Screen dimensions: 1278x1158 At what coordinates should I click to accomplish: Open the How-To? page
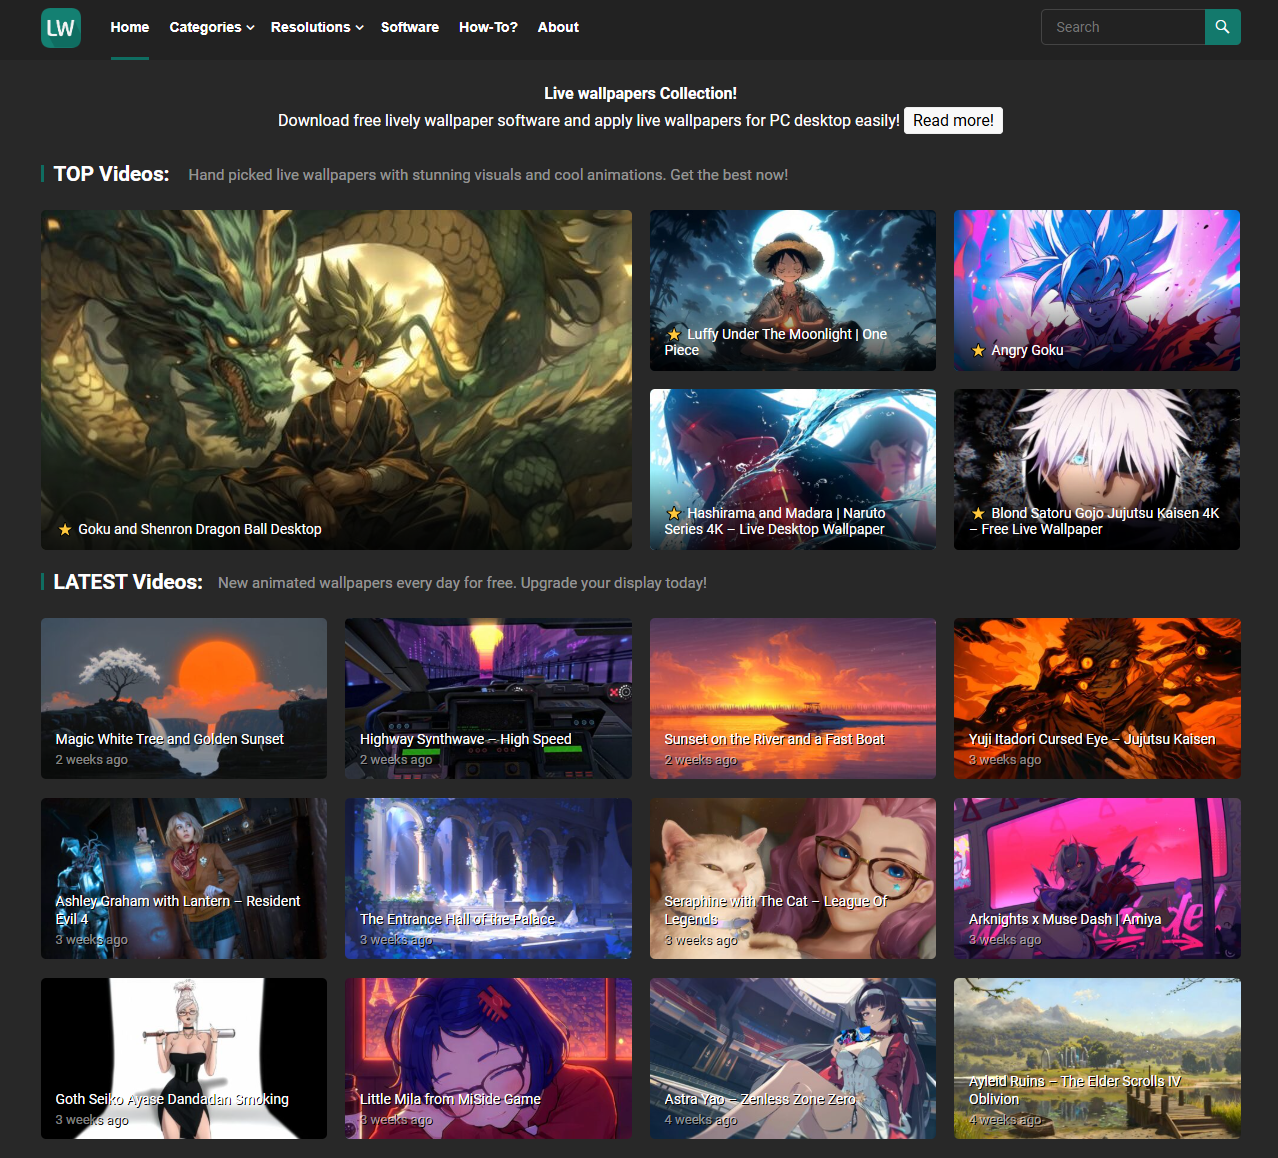(488, 27)
